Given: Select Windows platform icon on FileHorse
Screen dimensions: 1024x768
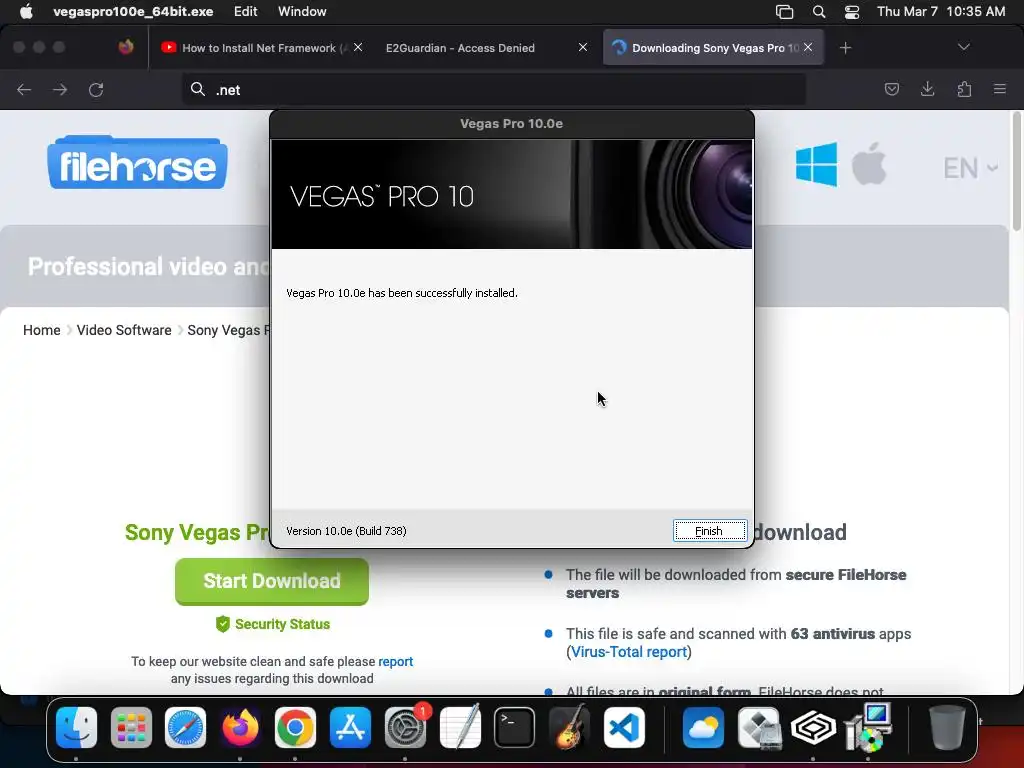Looking at the screenshot, I should [816, 165].
